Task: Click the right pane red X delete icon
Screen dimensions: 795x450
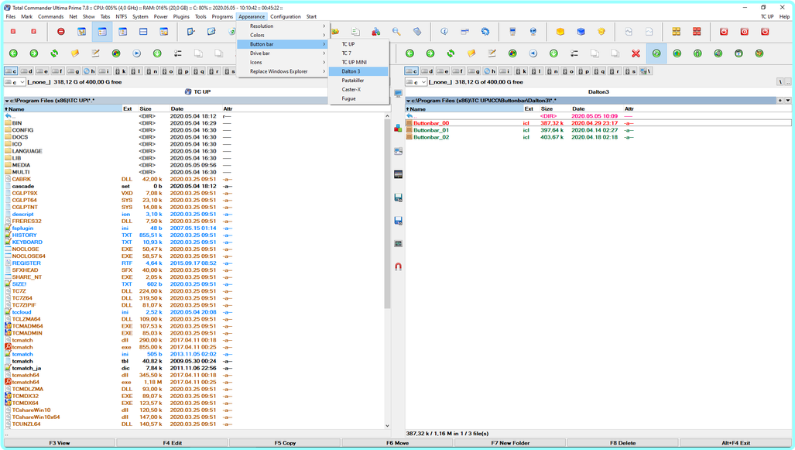Action: pos(636,53)
